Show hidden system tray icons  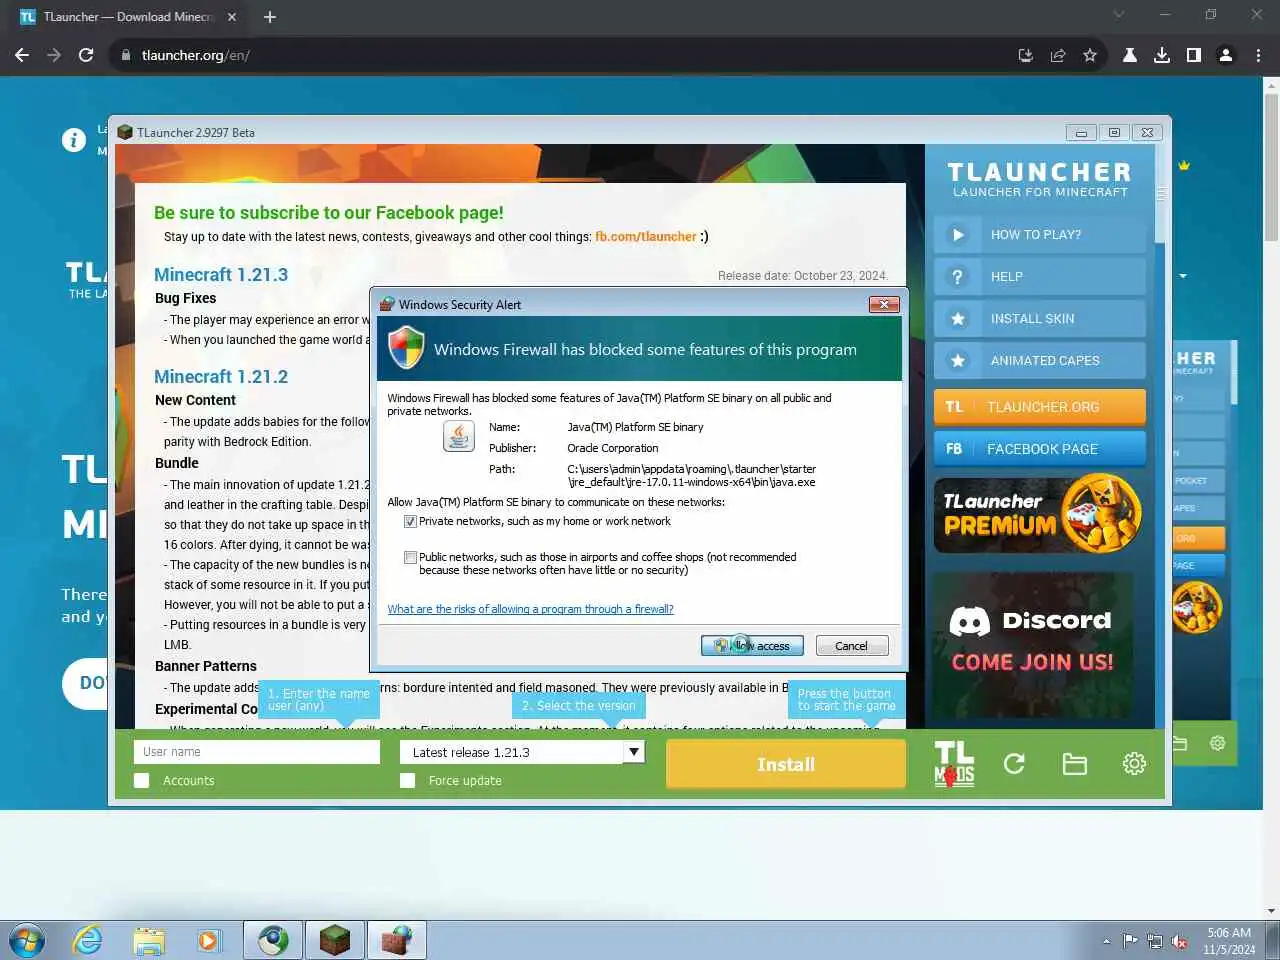(1106, 941)
